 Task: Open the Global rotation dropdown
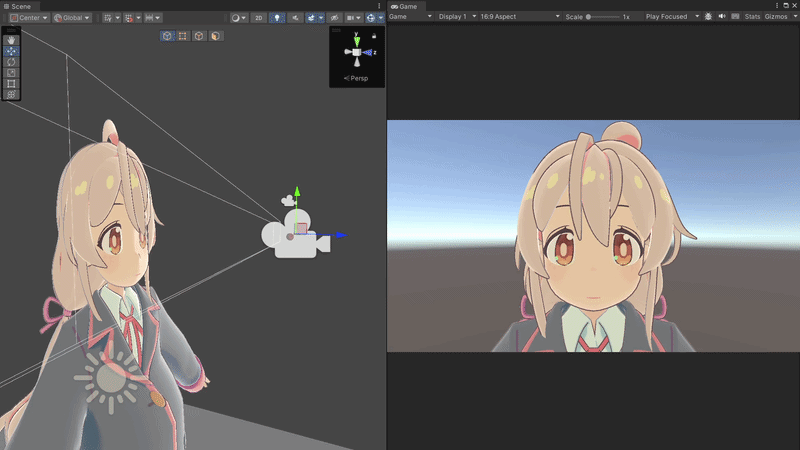(72, 18)
